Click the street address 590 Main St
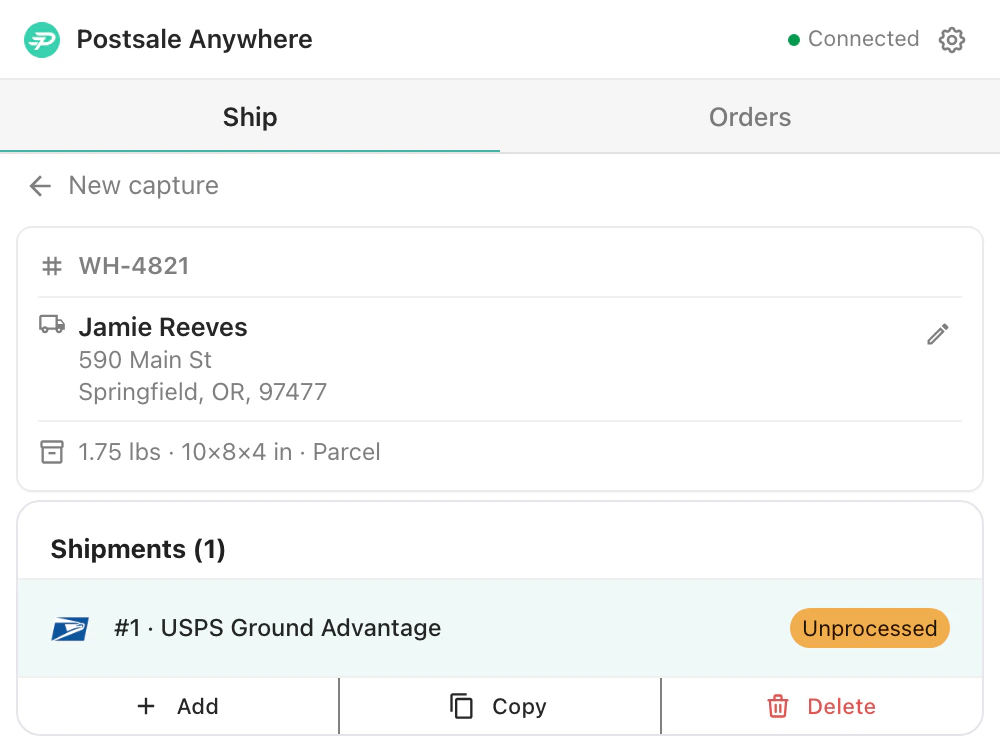Image resolution: width=1000 pixels, height=740 pixels. coord(145,360)
